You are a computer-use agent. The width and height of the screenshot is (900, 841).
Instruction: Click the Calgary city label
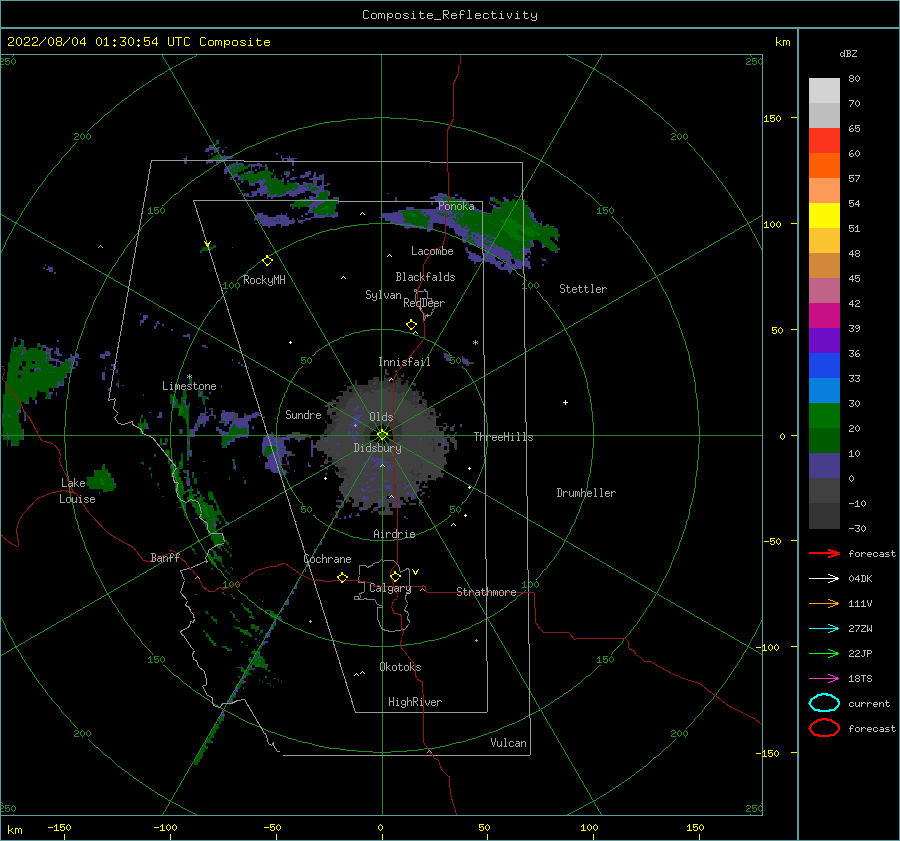point(390,588)
